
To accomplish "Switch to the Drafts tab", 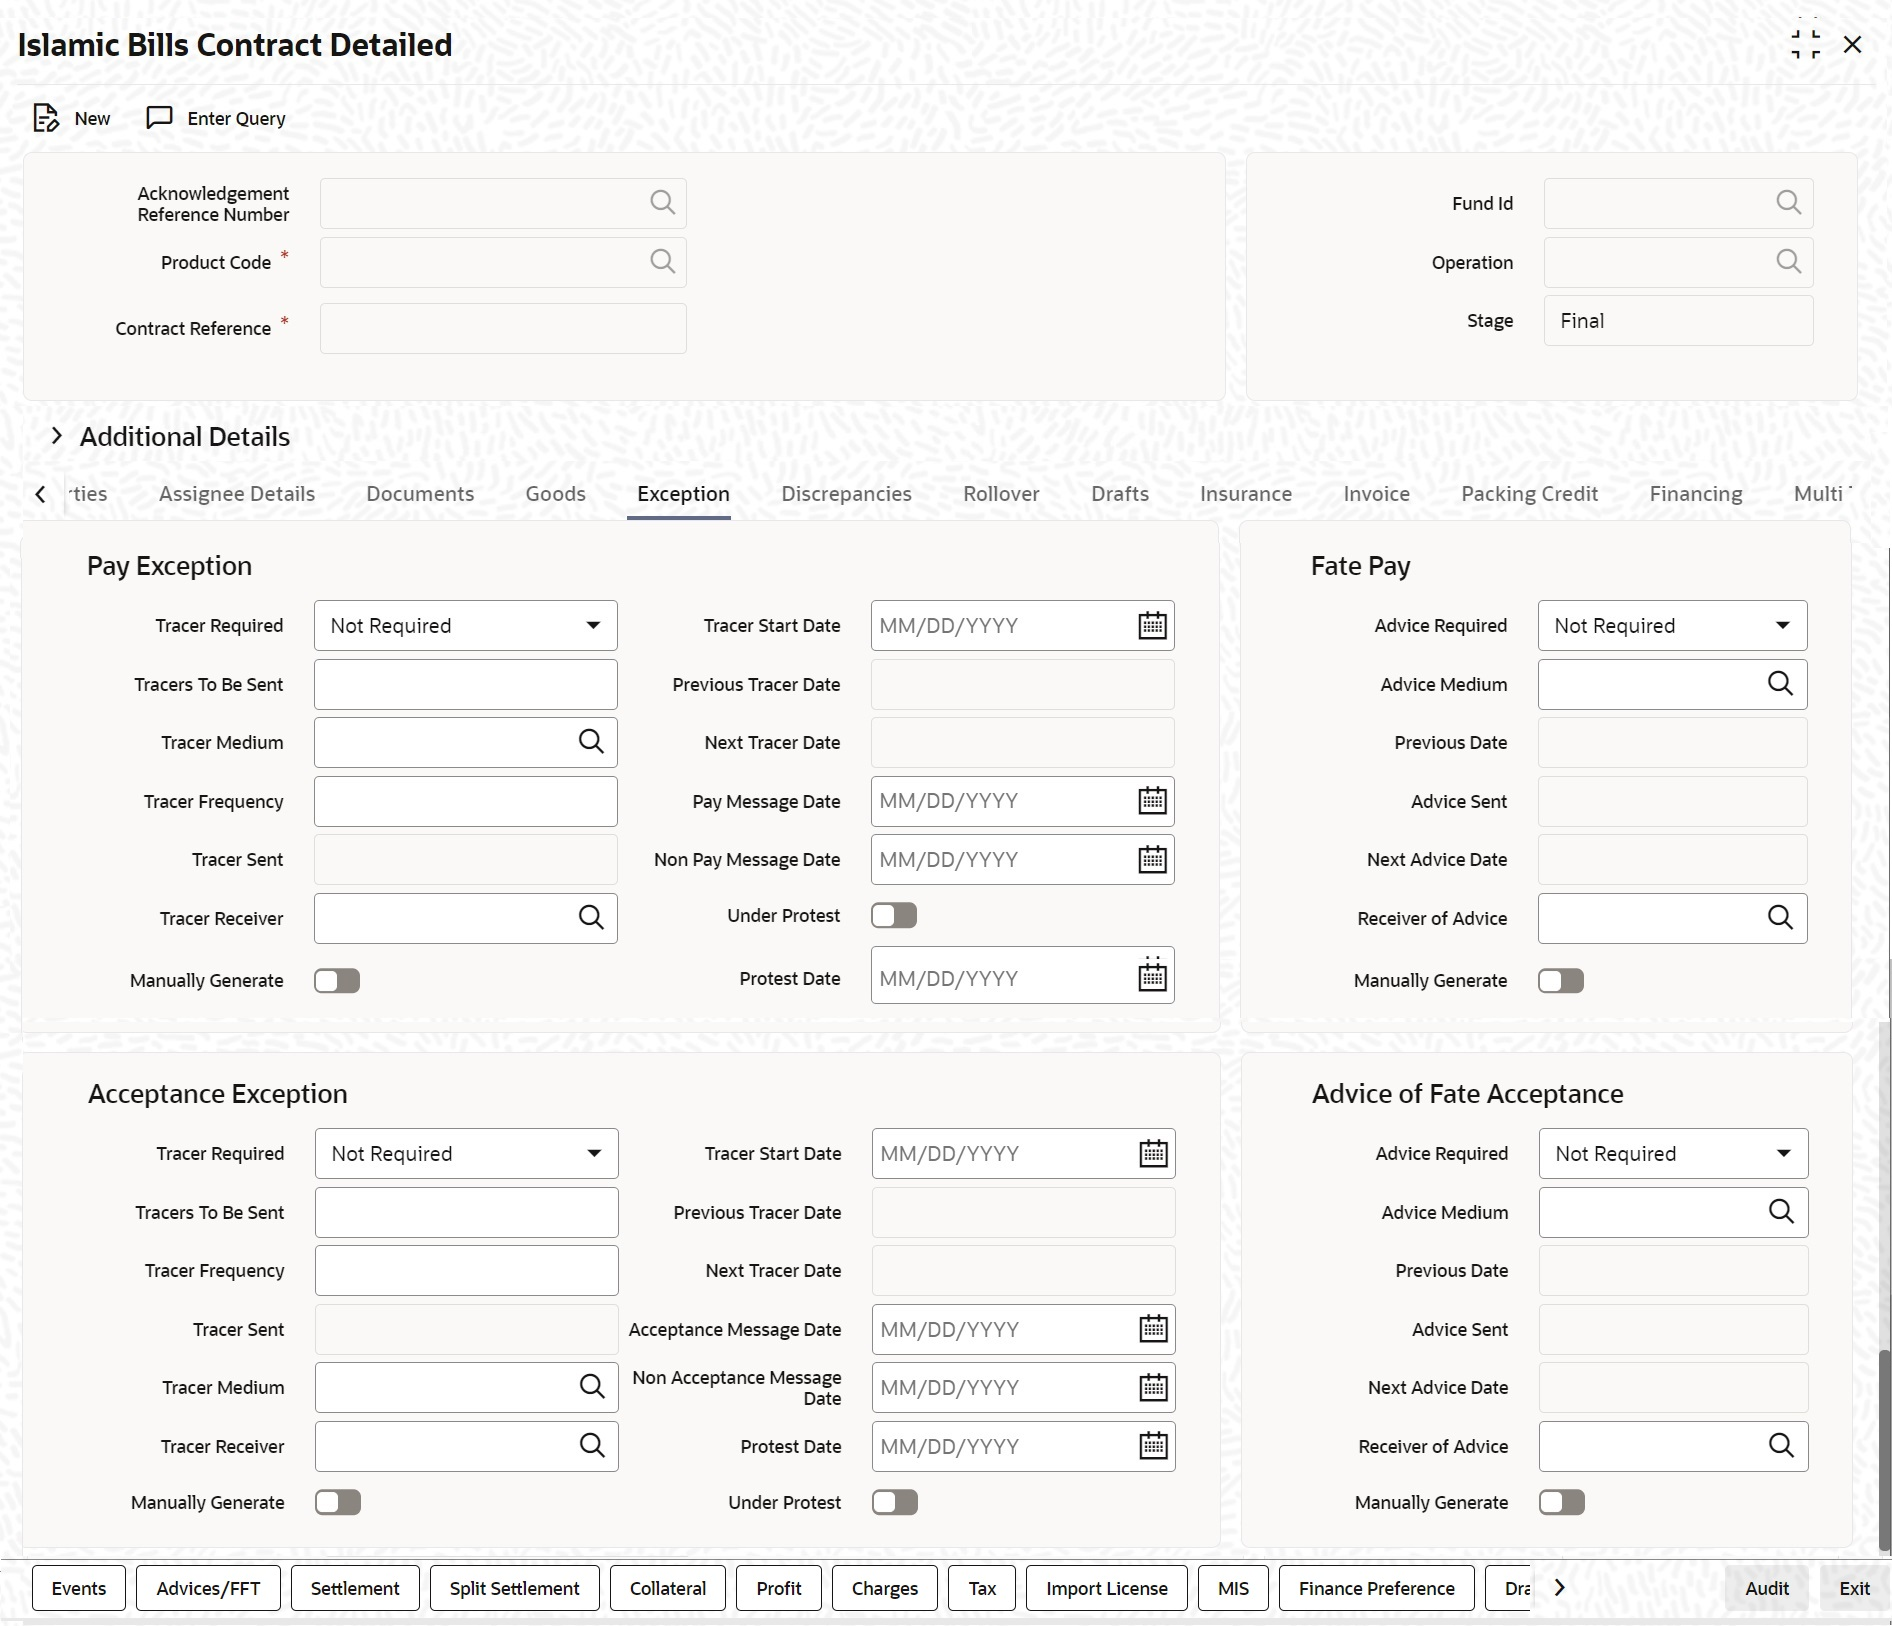I will coord(1120,494).
